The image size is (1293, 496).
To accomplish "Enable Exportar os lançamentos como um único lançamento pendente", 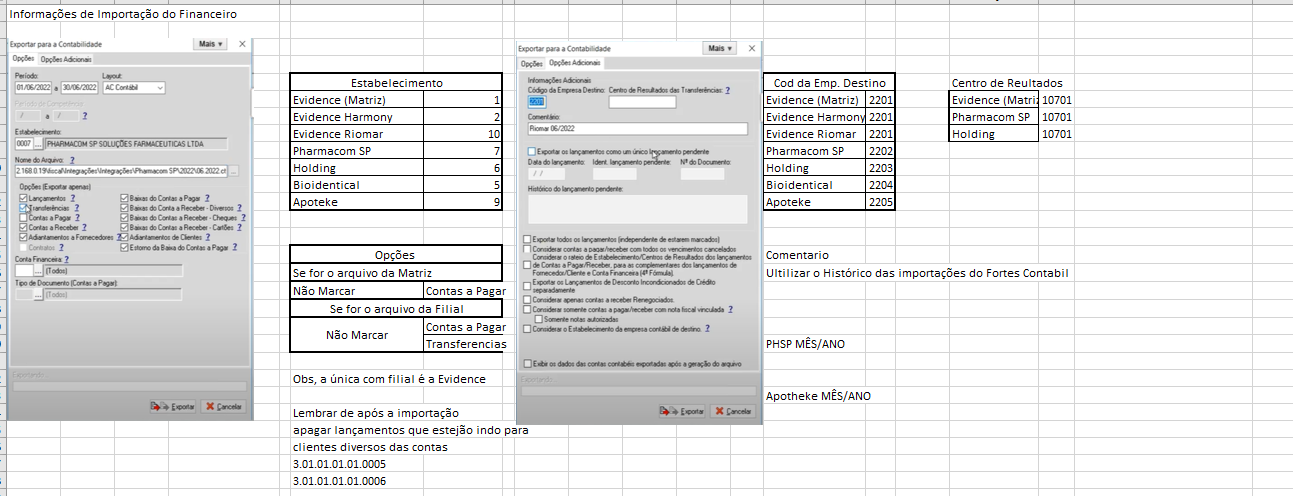I will click(x=531, y=151).
